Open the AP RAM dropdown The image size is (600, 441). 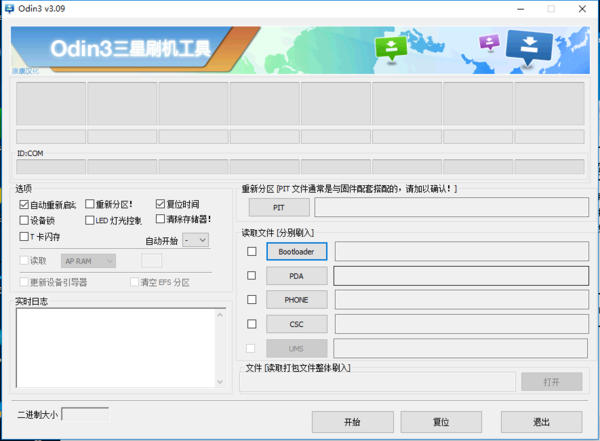click(x=88, y=261)
